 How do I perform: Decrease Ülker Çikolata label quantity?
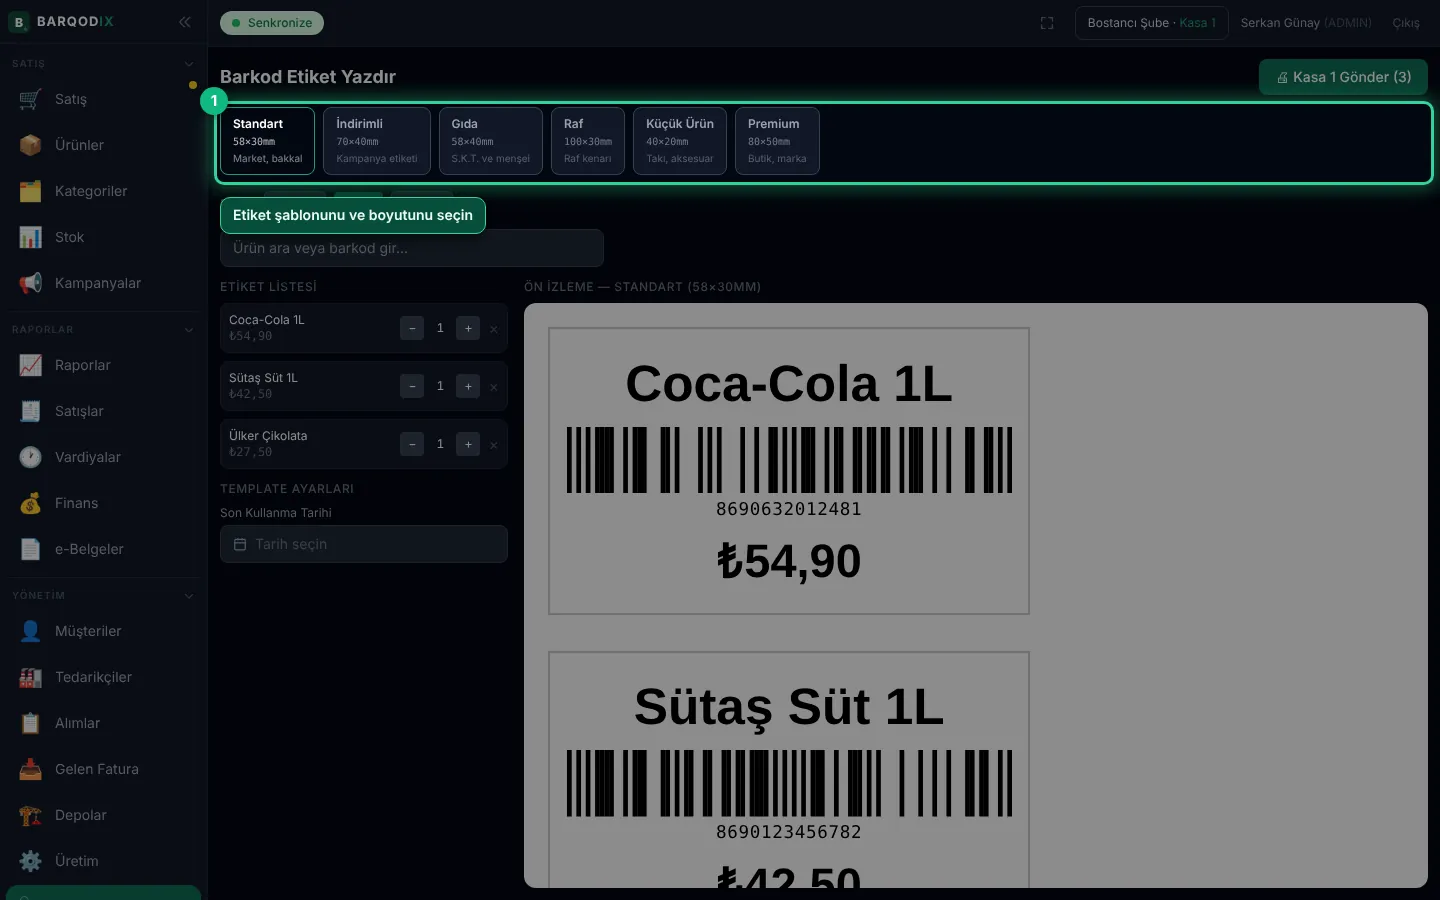412,444
